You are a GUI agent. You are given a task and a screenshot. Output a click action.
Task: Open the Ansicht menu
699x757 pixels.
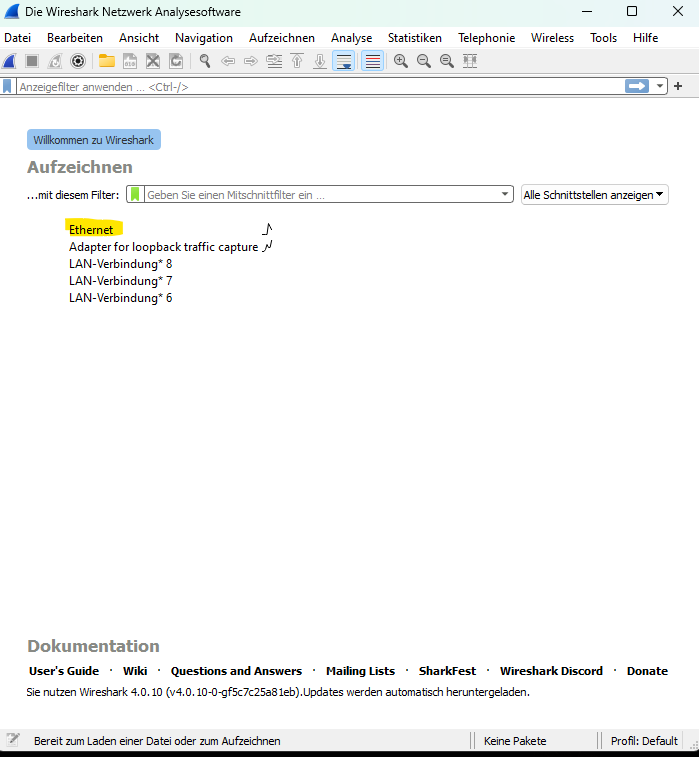pos(139,38)
